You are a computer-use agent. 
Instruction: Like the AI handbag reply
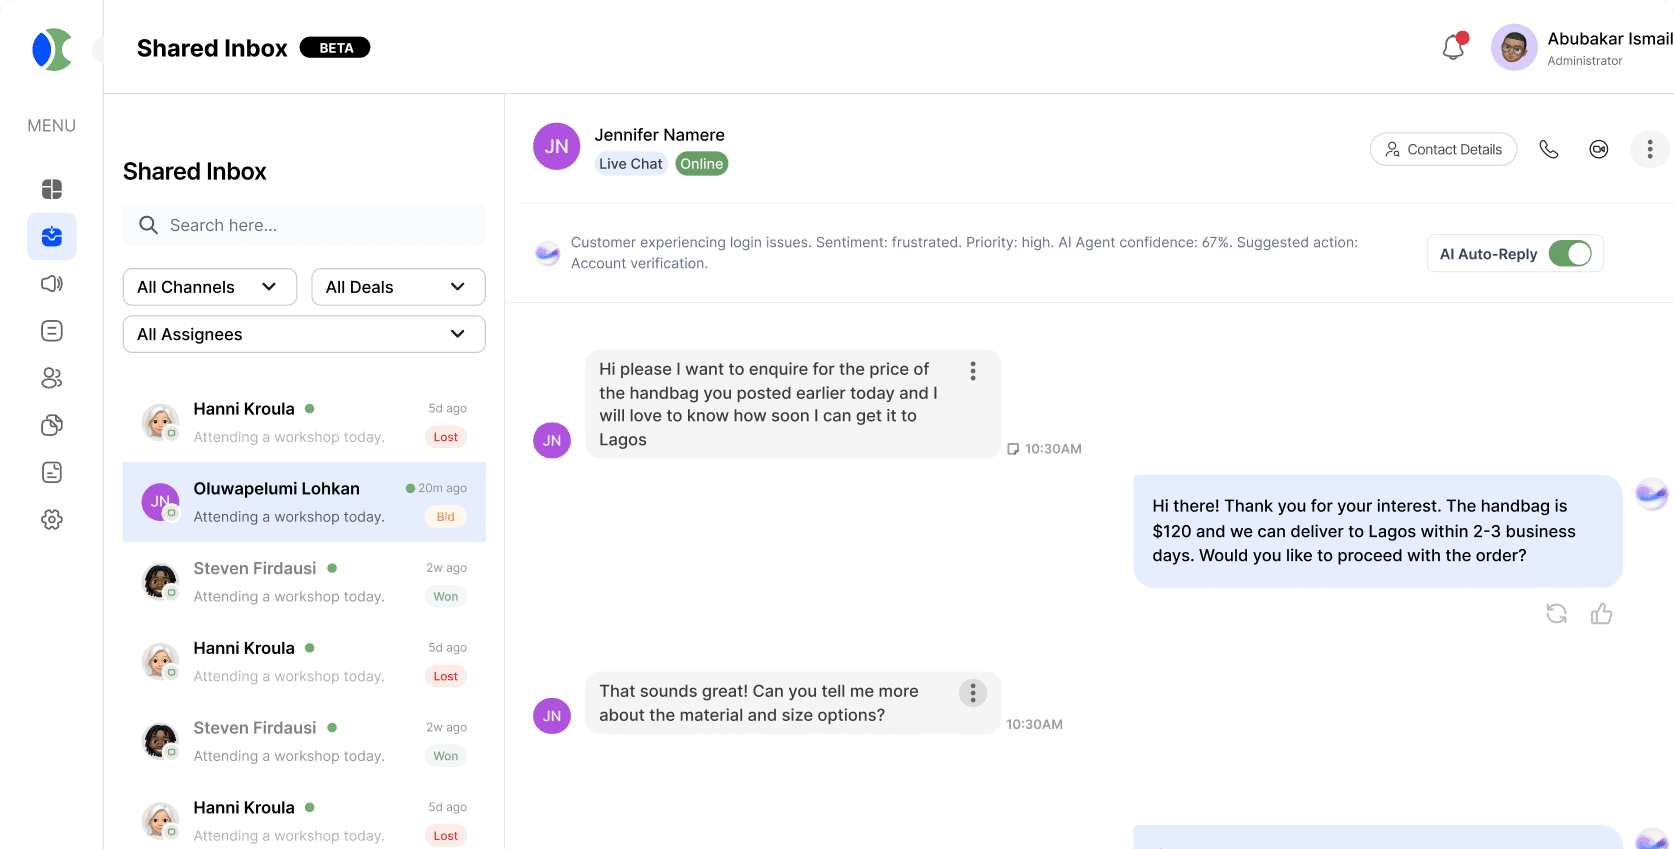click(1602, 613)
